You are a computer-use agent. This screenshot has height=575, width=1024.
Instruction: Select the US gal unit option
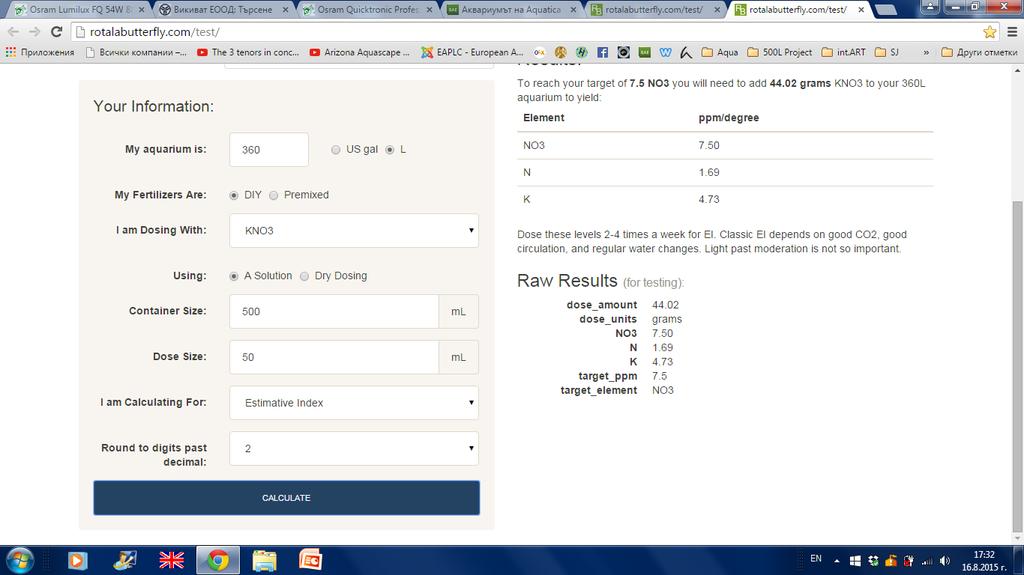tap(336, 150)
